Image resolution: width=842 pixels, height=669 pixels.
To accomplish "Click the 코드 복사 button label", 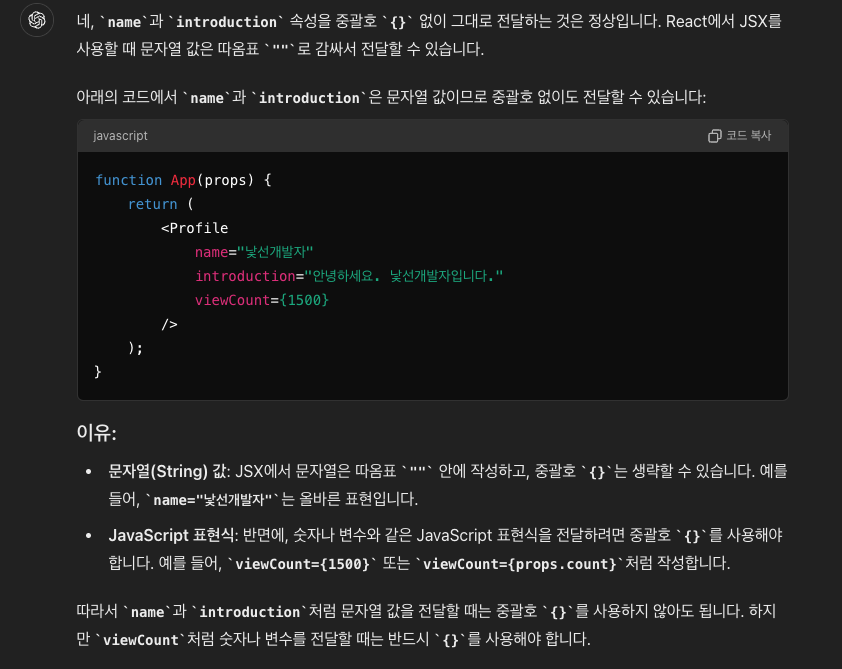I will pos(749,135).
